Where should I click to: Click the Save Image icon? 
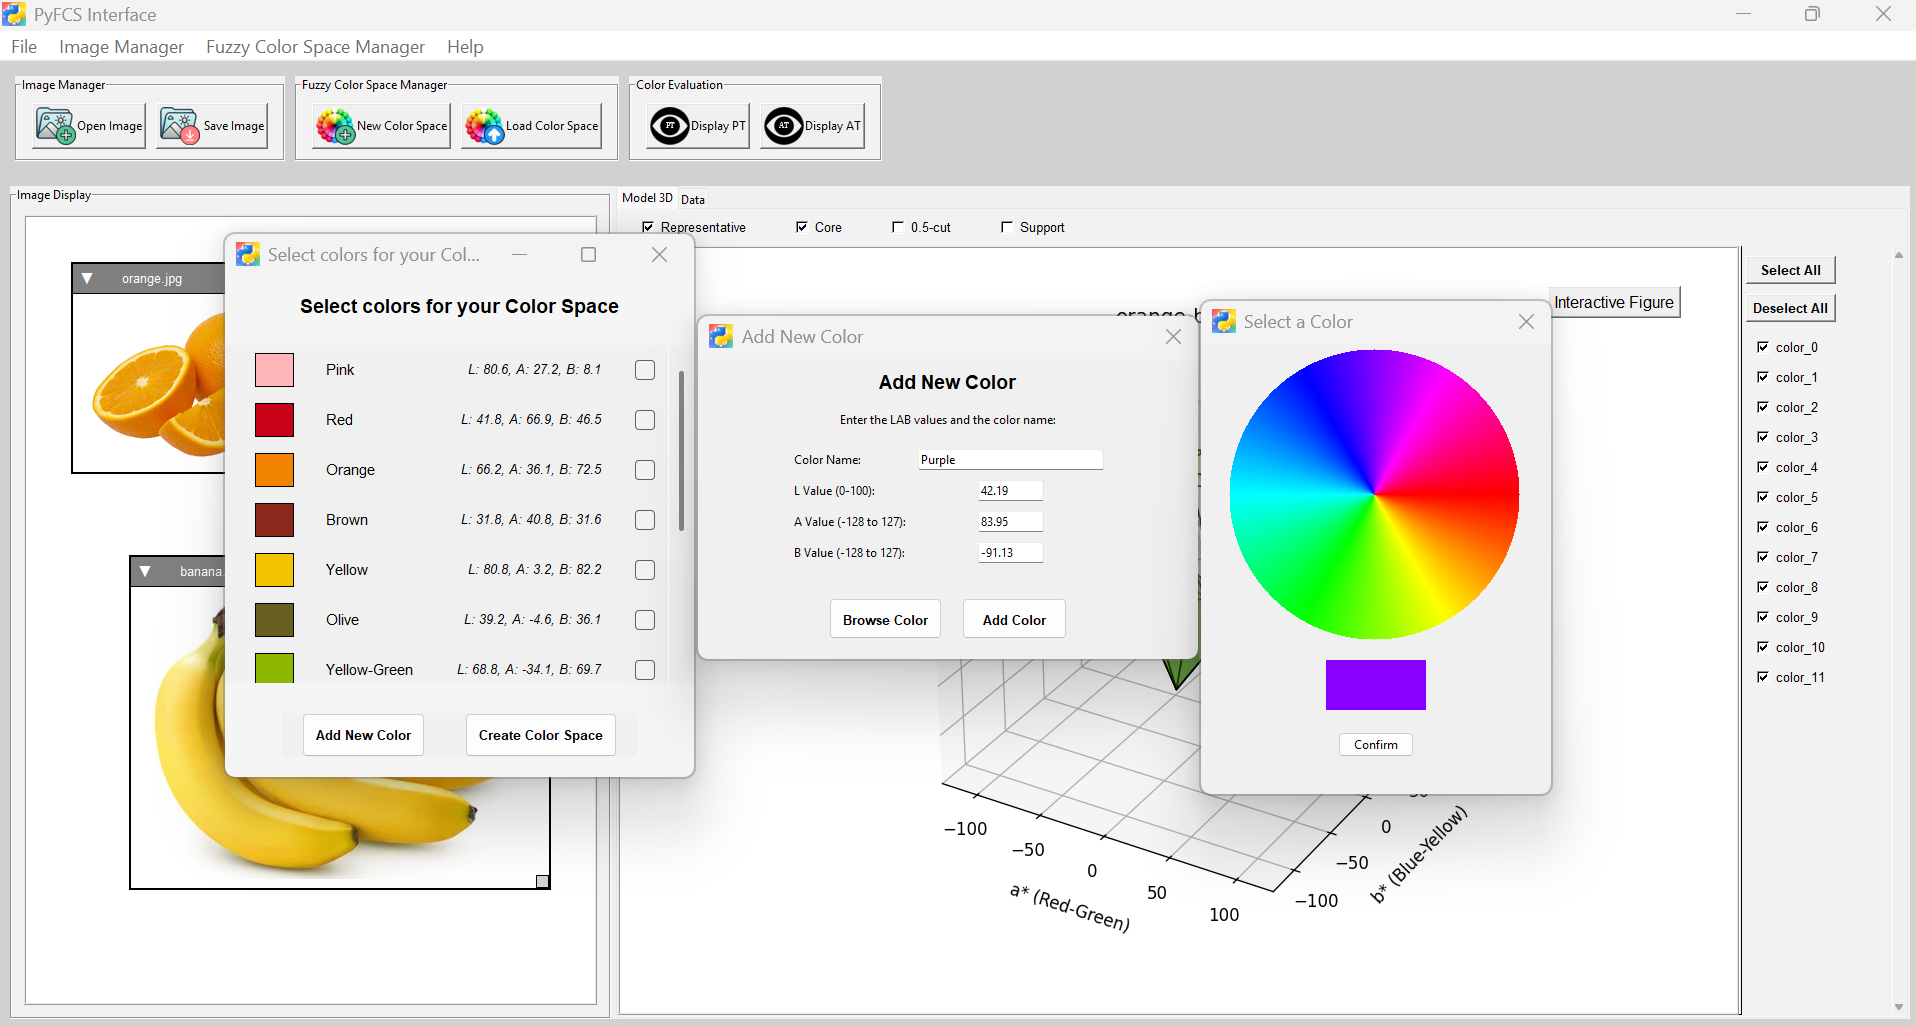[180, 126]
